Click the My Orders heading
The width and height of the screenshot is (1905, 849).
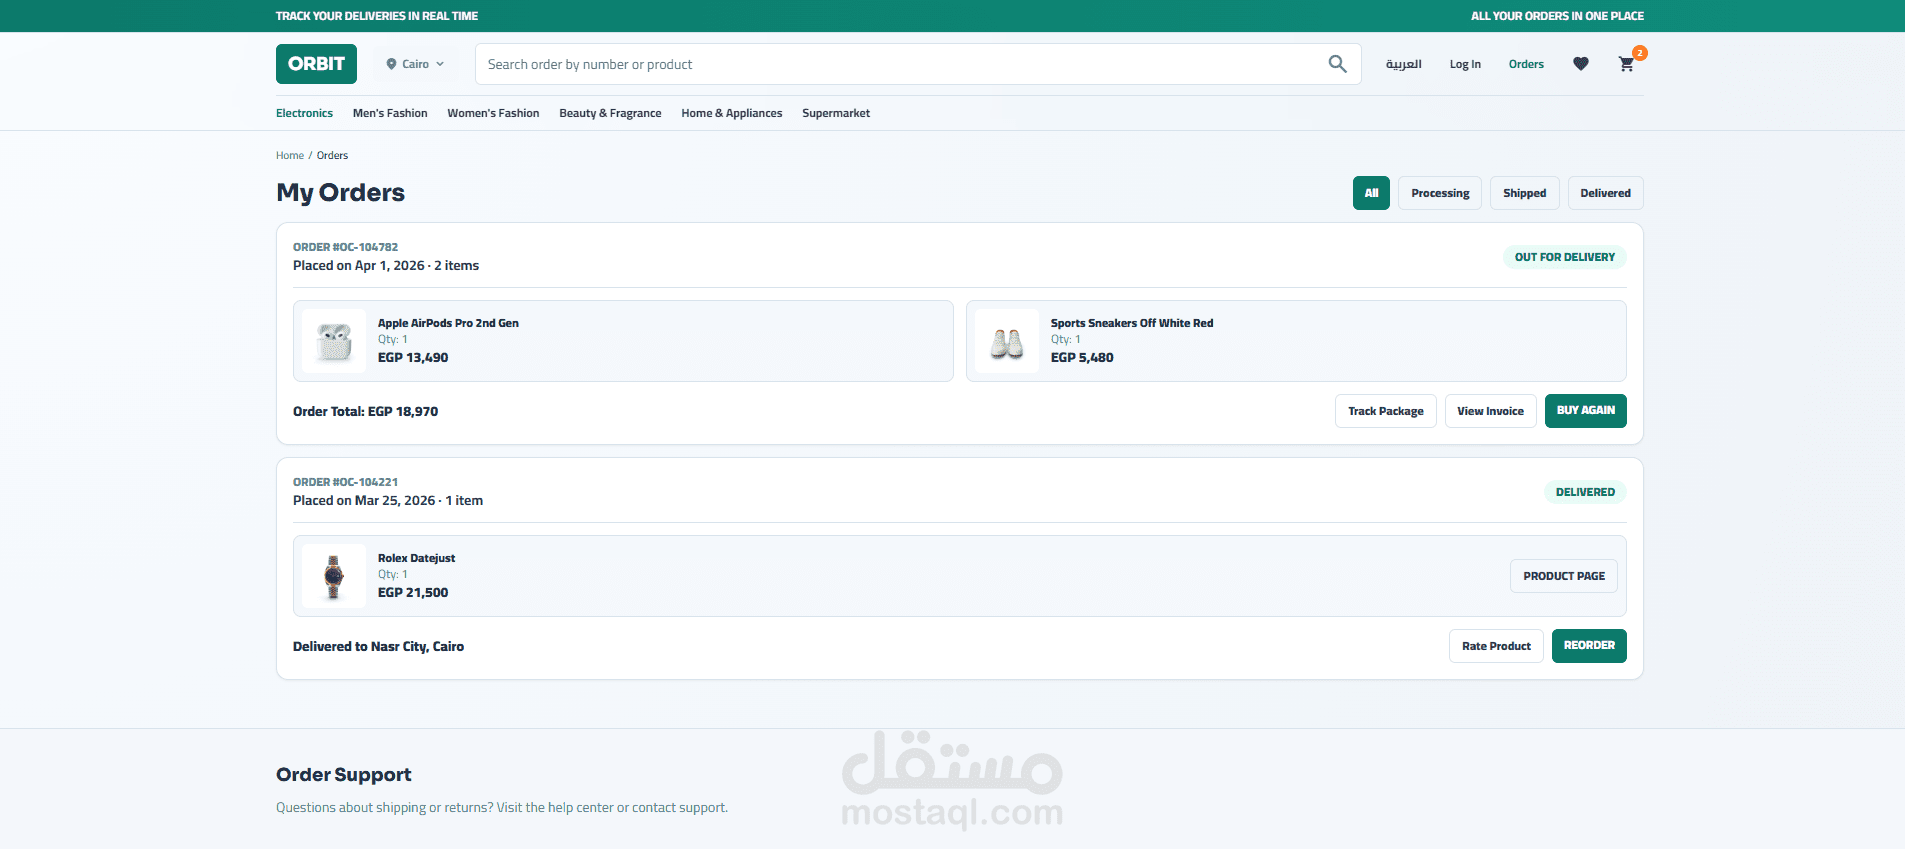[340, 193]
